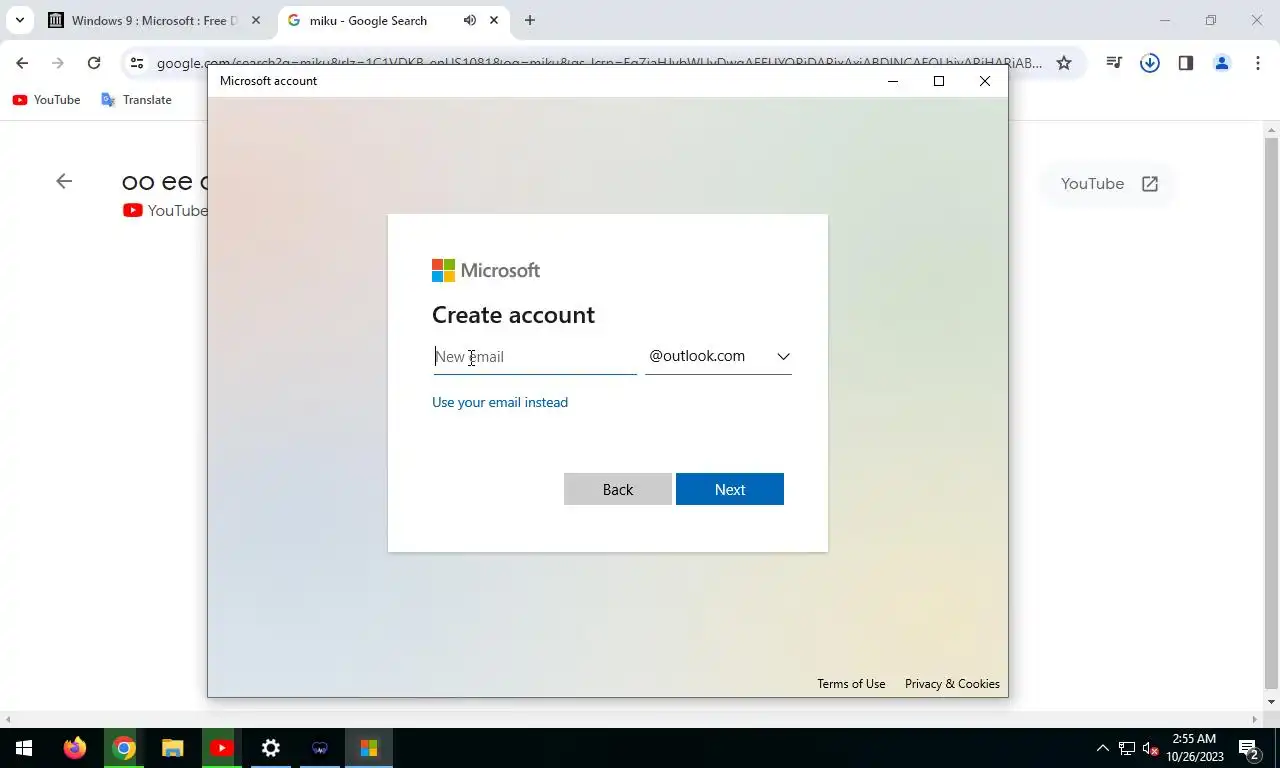Screen dimensions: 1280x768
Task: Open Chrome tab search dropdown arrow
Action: coord(19,20)
